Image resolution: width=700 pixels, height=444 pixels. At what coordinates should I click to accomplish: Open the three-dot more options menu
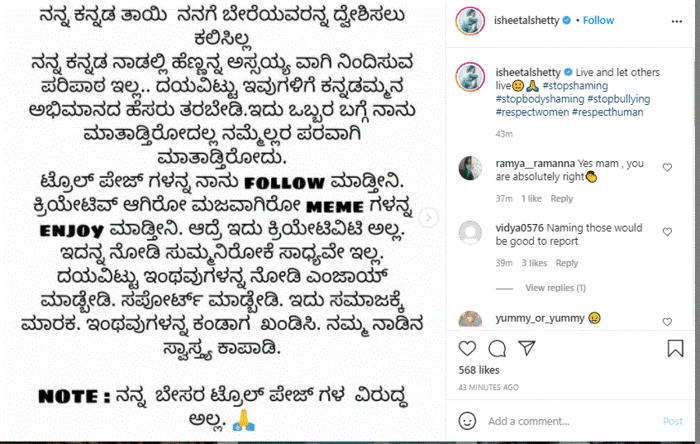[677, 21]
